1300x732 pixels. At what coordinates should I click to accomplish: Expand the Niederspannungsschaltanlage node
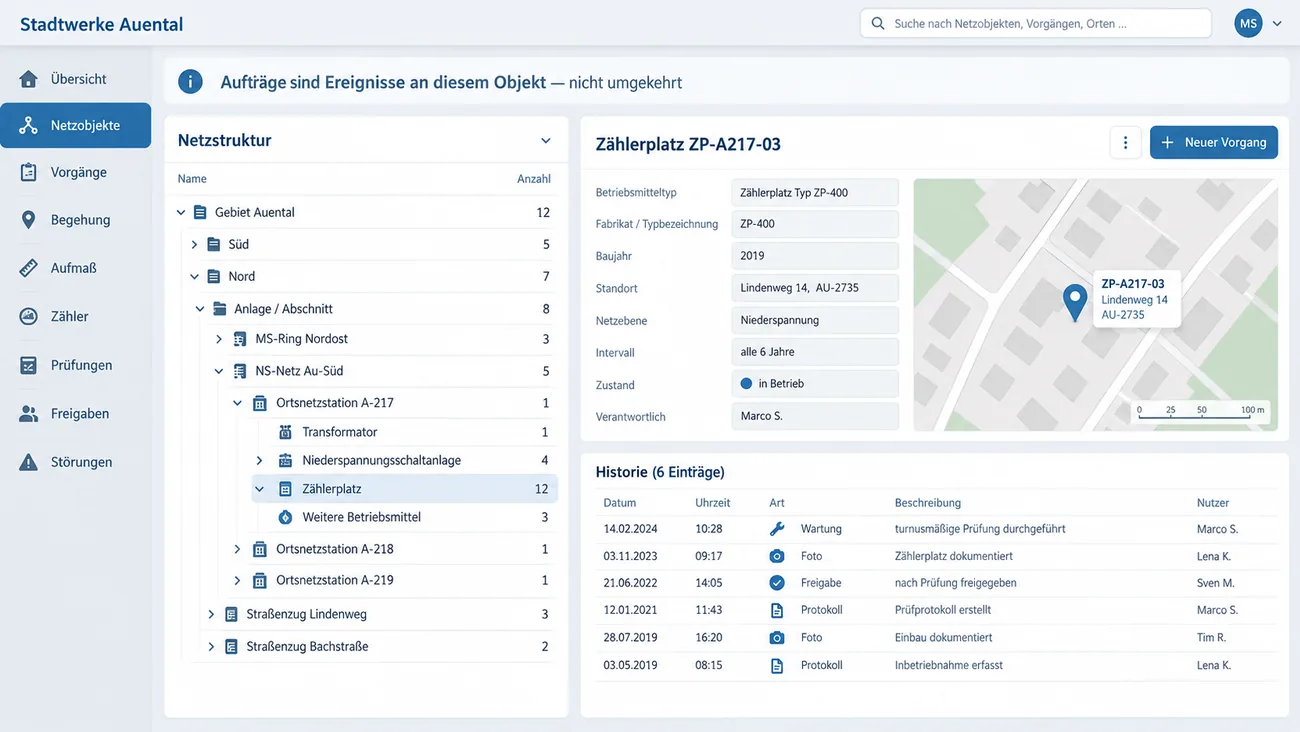pyautogui.click(x=259, y=461)
